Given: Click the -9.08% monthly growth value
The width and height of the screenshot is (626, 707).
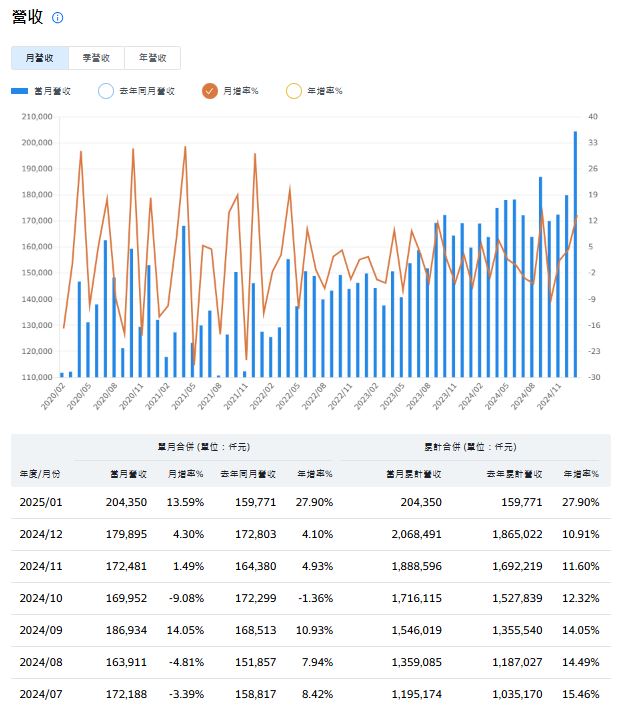Looking at the screenshot, I should pyautogui.click(x=187, y=598).
